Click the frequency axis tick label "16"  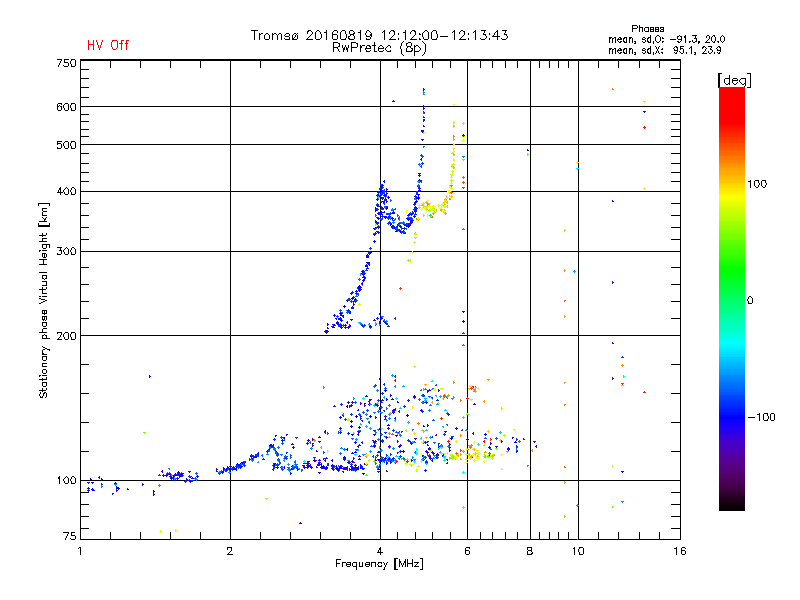[x=680, y=551]
